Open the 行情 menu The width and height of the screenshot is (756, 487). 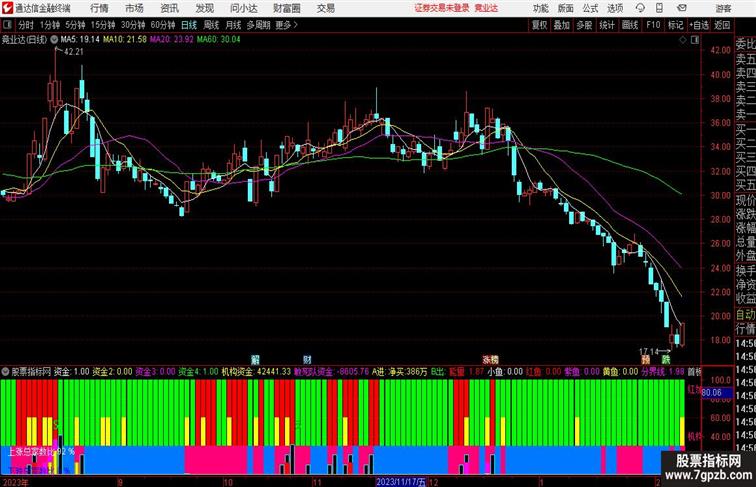(99, 8)
